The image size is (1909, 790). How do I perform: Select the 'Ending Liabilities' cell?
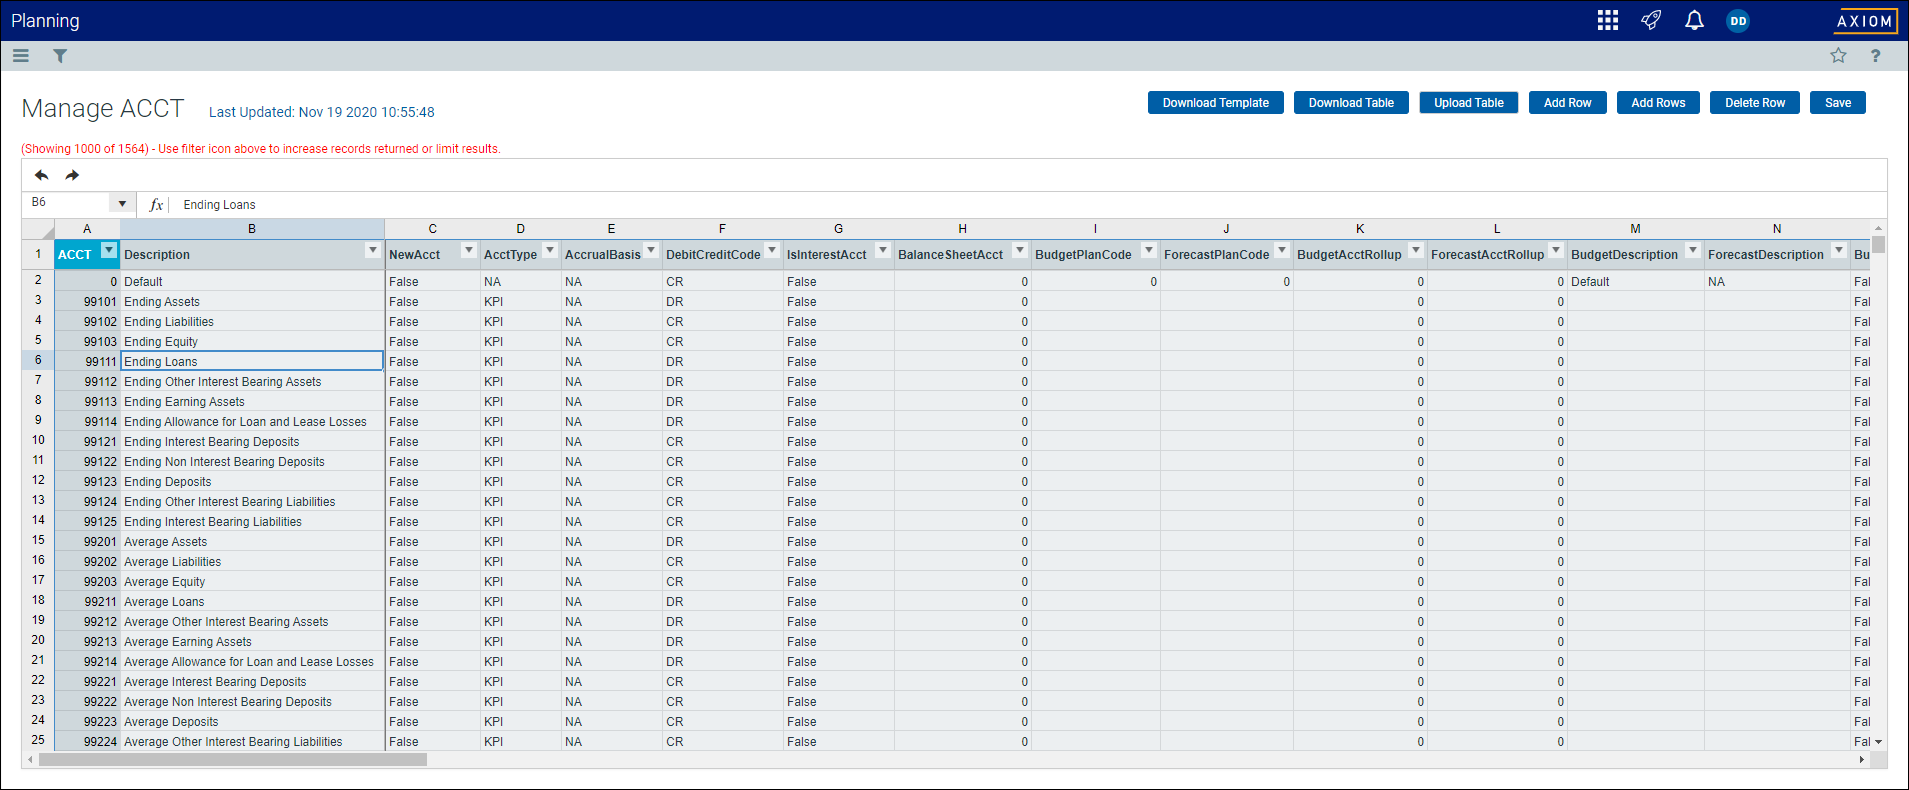[x=252, y=321]
